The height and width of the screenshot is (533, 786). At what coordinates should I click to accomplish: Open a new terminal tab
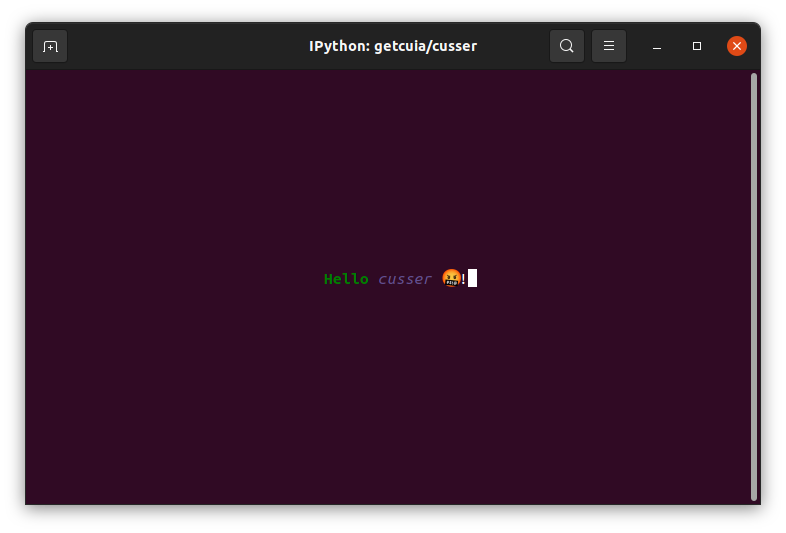coord(50,46)
